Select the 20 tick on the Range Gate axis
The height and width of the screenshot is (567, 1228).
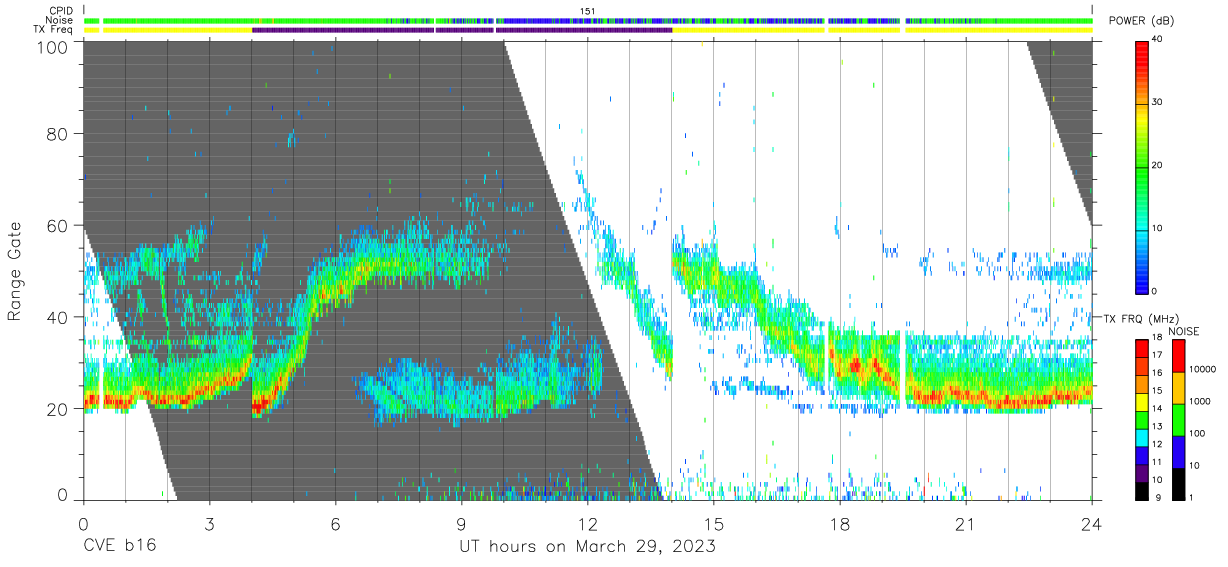57,409
